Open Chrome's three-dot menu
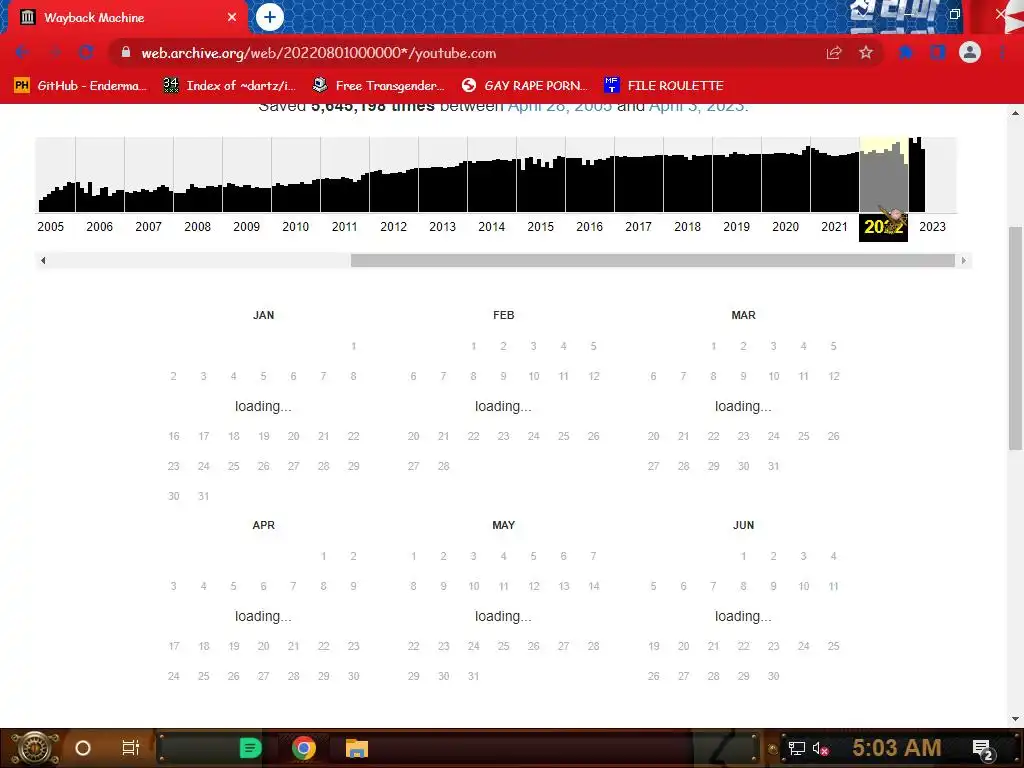1024x768 pixels. coord(1002,53)
